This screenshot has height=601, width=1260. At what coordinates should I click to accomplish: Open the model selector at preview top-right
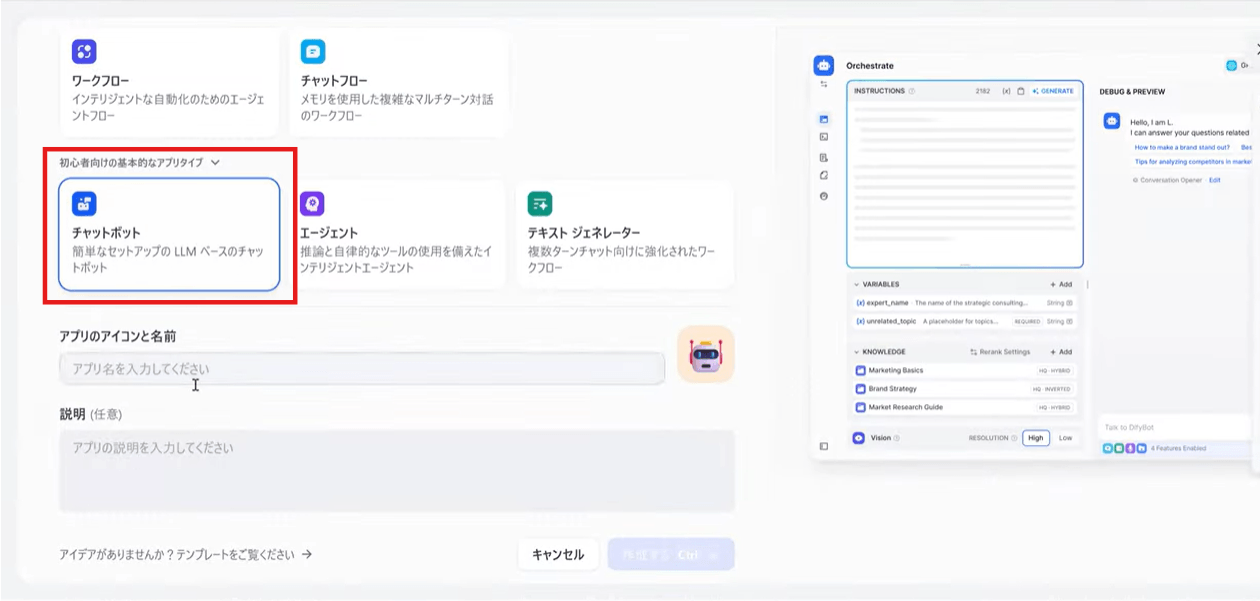tap(1238, 66)
